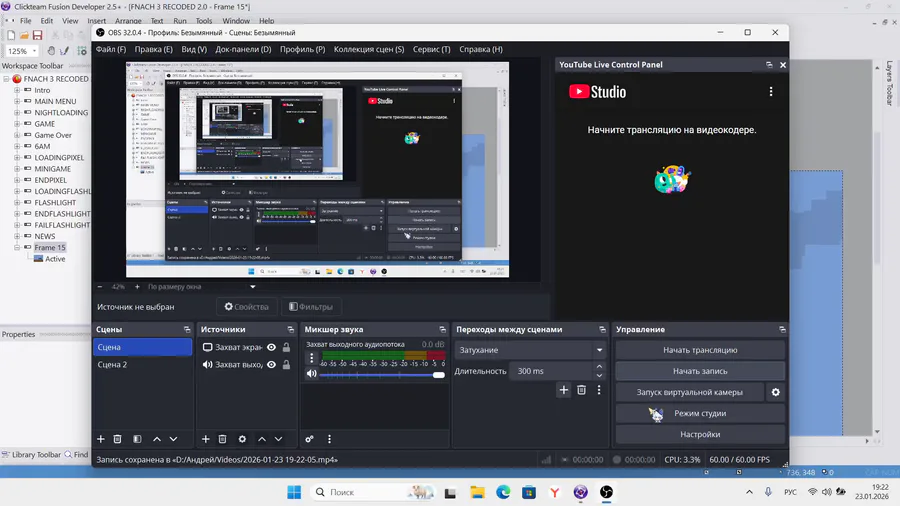This screenshot has height=506, width=900.
Task: Remove selected source with trash icon
Action: click(x=222, y=439)
